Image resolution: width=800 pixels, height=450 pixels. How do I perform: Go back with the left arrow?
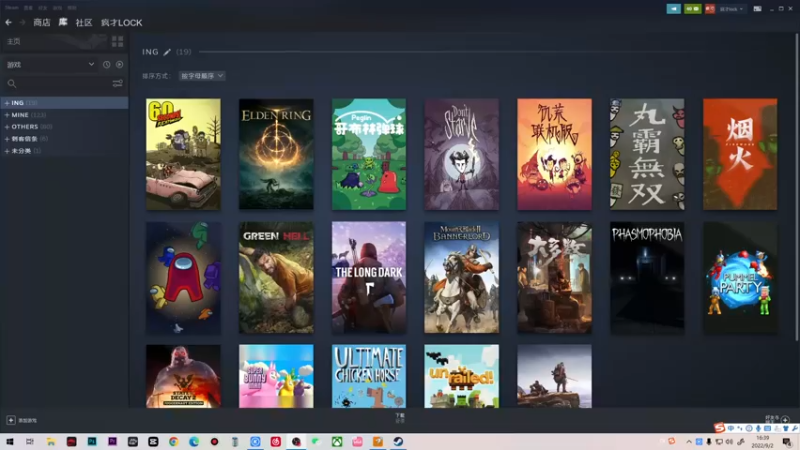[x=8, y=22]
